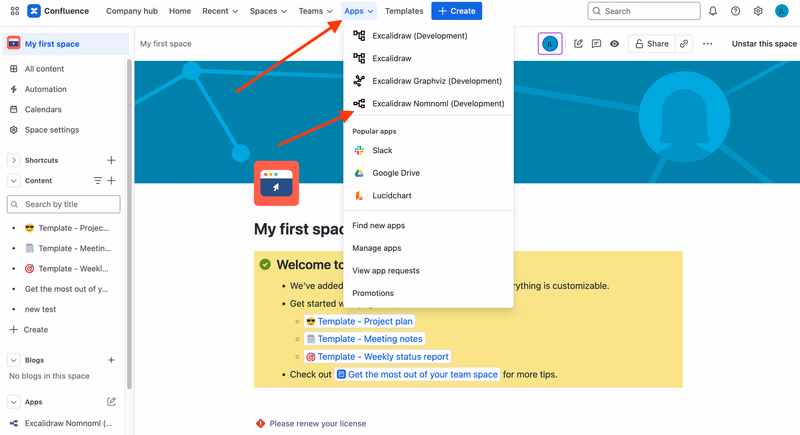Click the avatar in the purple frame
The height and width of the screenshot is (435, 800).
tap(550, 44)
